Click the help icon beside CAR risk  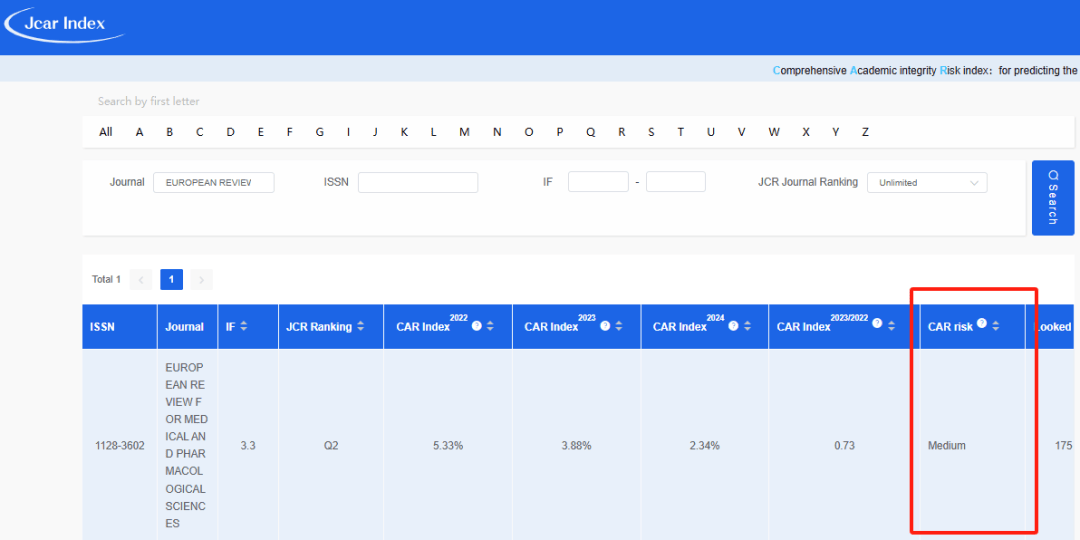982,324
